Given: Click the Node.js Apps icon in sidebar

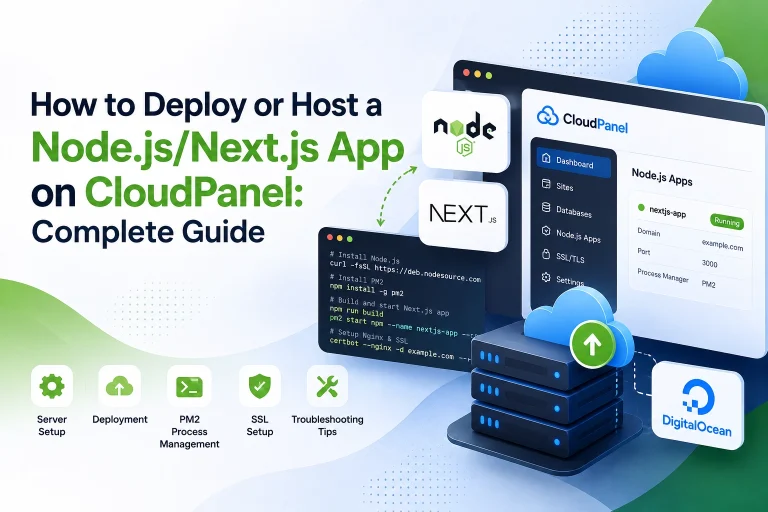Looking at the screenshot, I should pos(546,231).
